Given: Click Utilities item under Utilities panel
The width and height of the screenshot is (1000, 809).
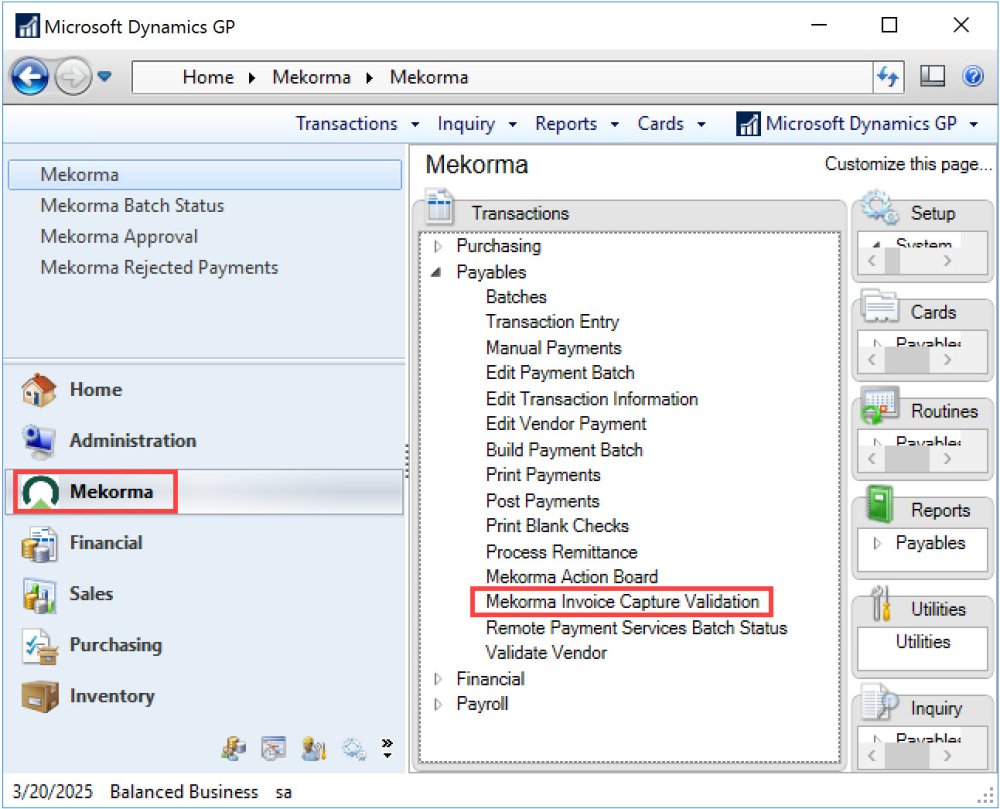Looking at the screenshot, I should tap(923, 642).
